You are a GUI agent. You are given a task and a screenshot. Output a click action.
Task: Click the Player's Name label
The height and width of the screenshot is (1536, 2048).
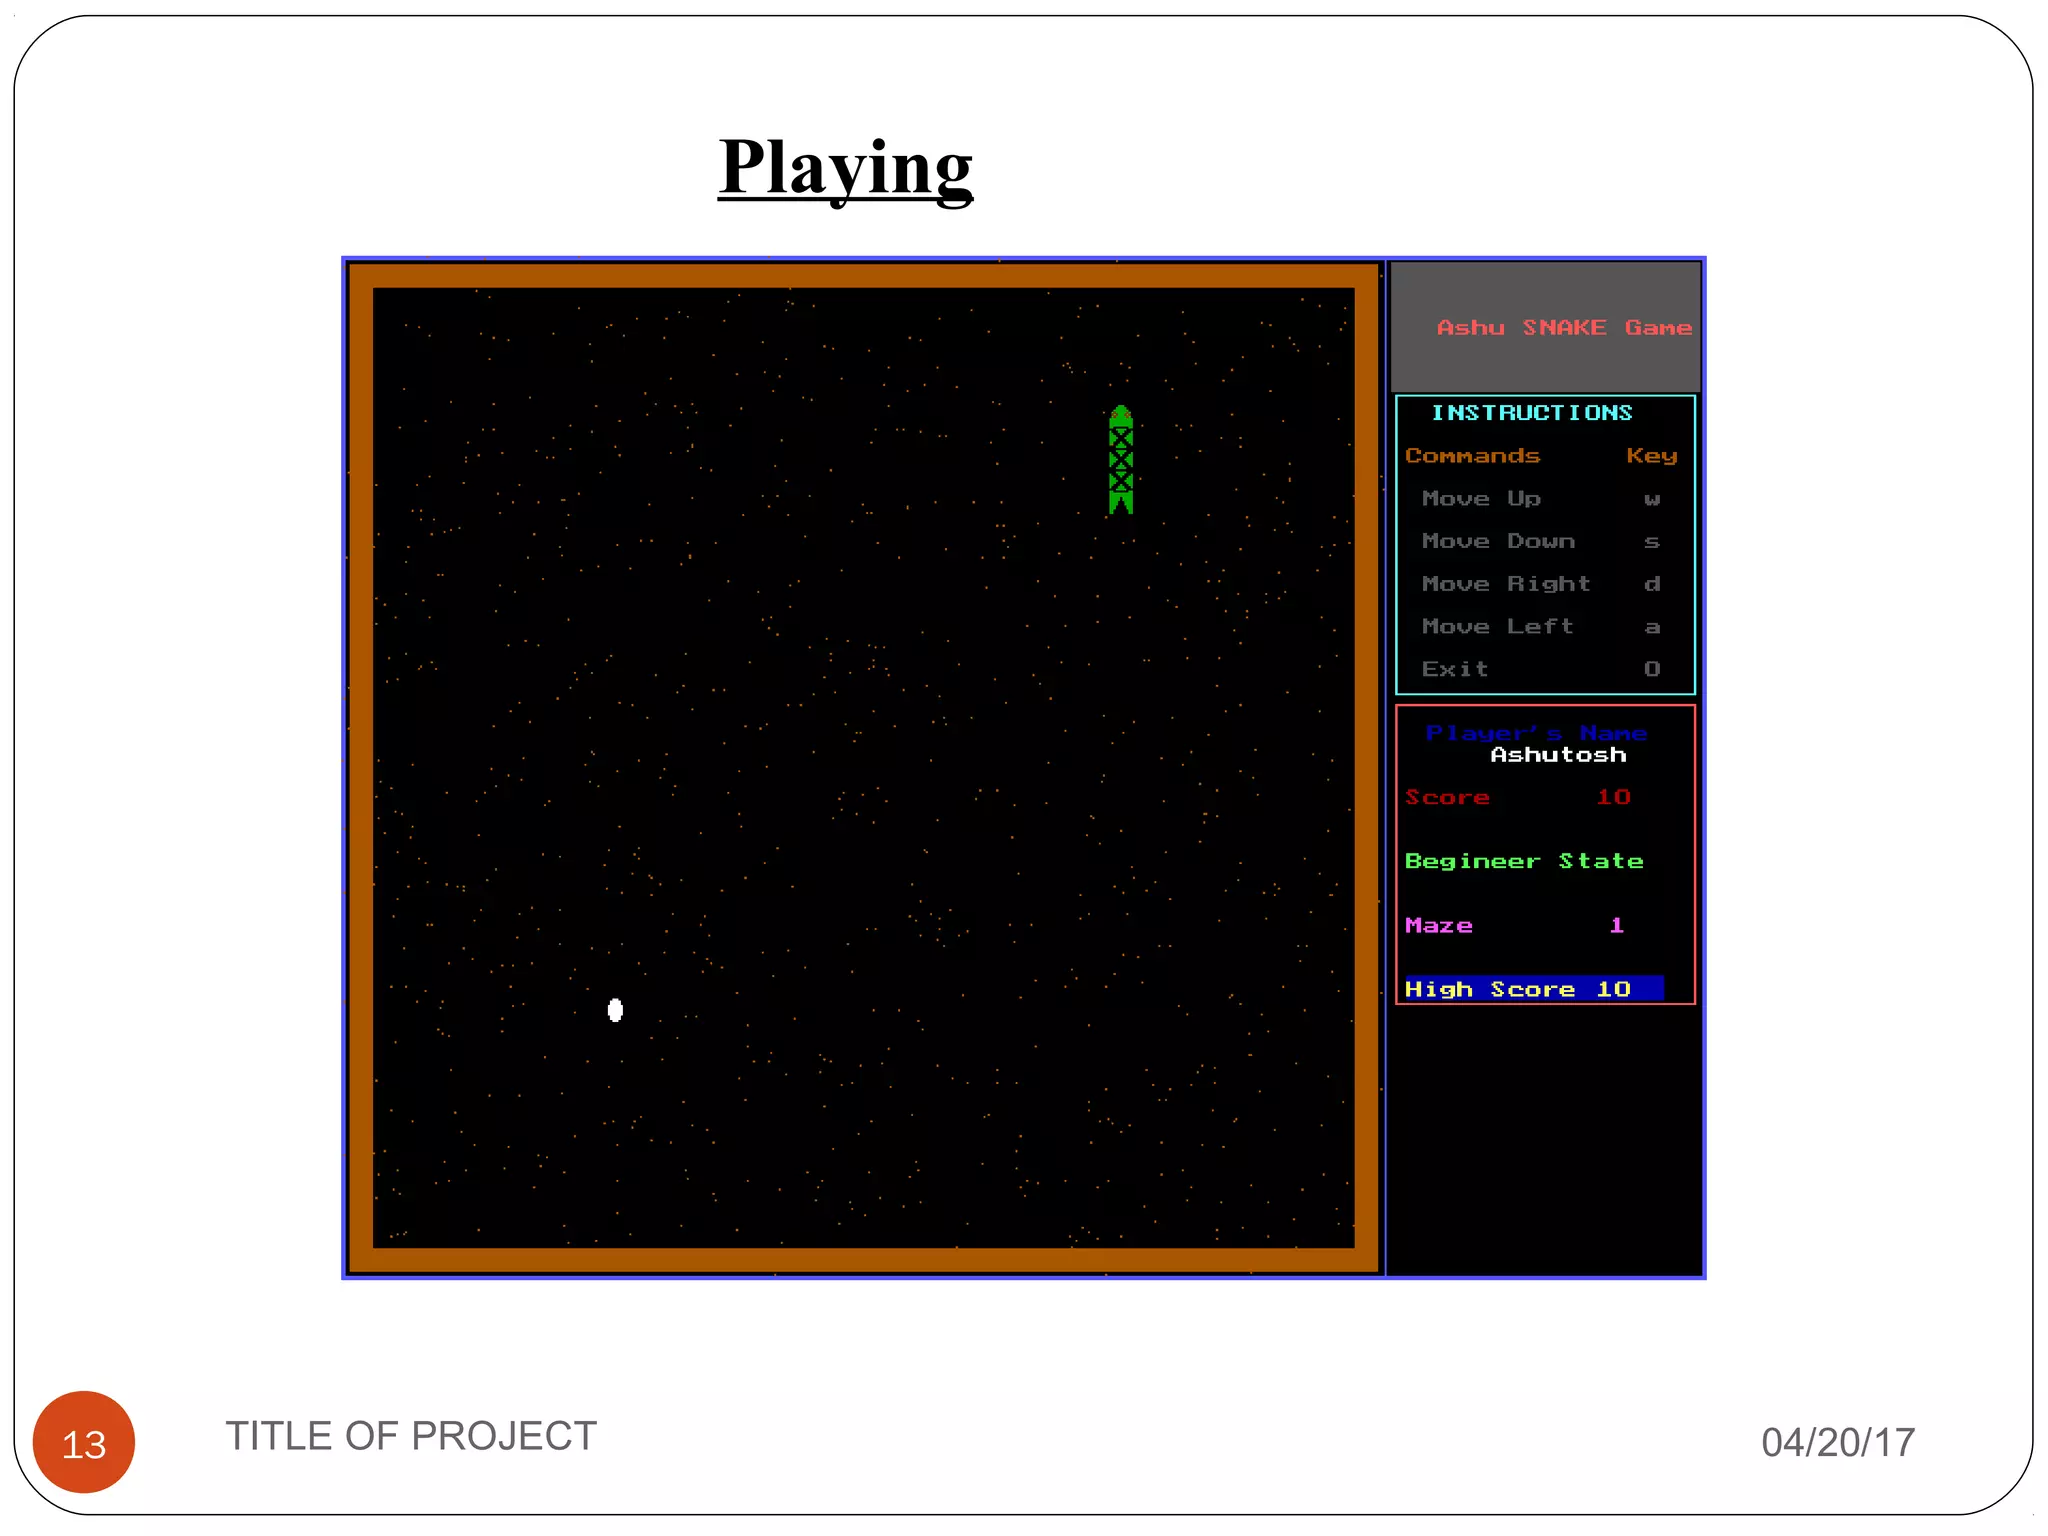point(1536,733)
